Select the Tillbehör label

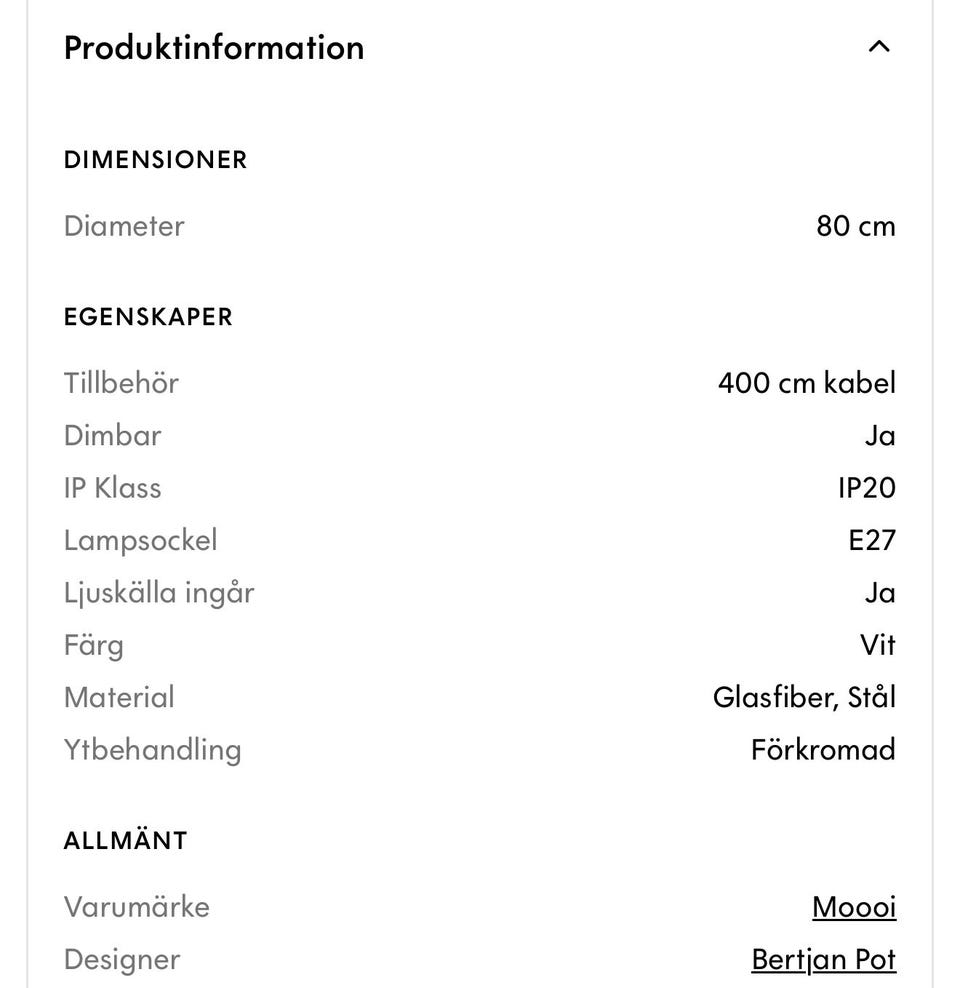coord(121,383)
